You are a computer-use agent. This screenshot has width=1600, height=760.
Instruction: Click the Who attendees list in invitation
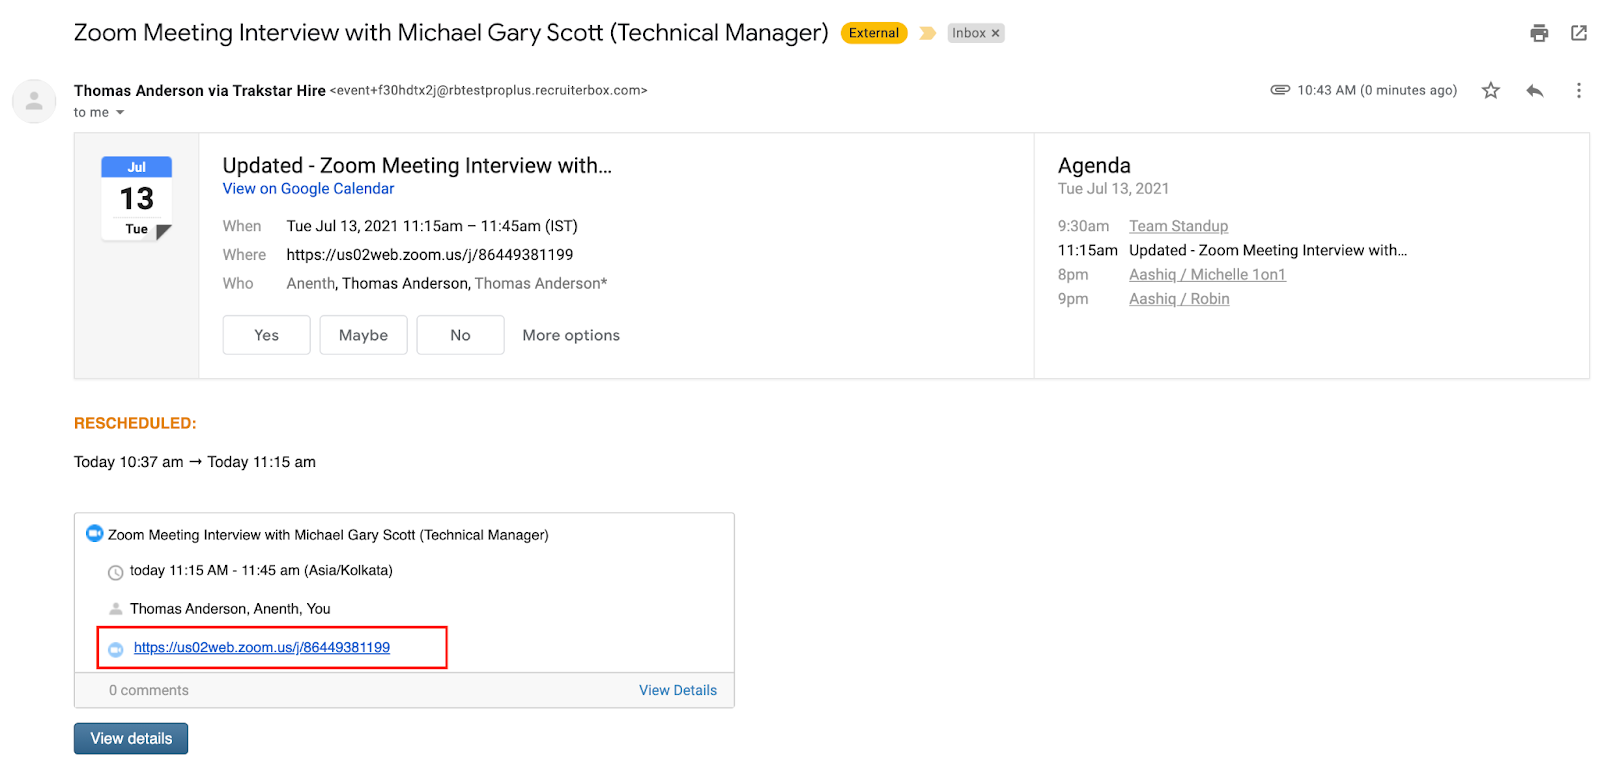click(447, 284)
